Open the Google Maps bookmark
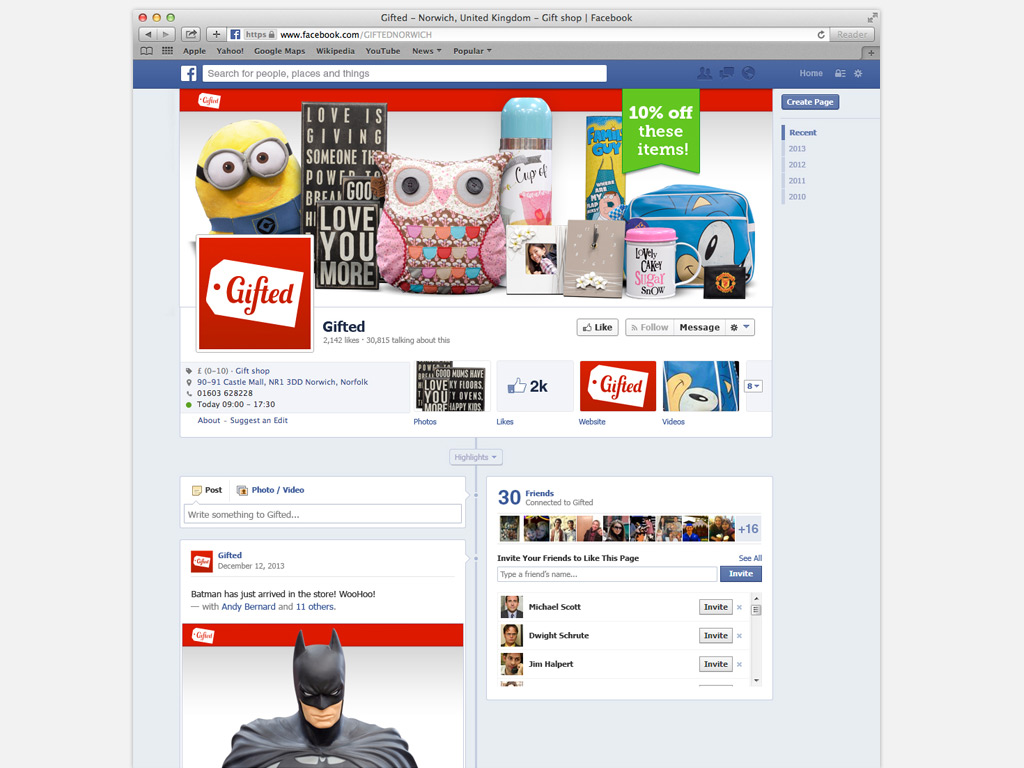The image size is (1024, 768). click(x=280, y=51)
